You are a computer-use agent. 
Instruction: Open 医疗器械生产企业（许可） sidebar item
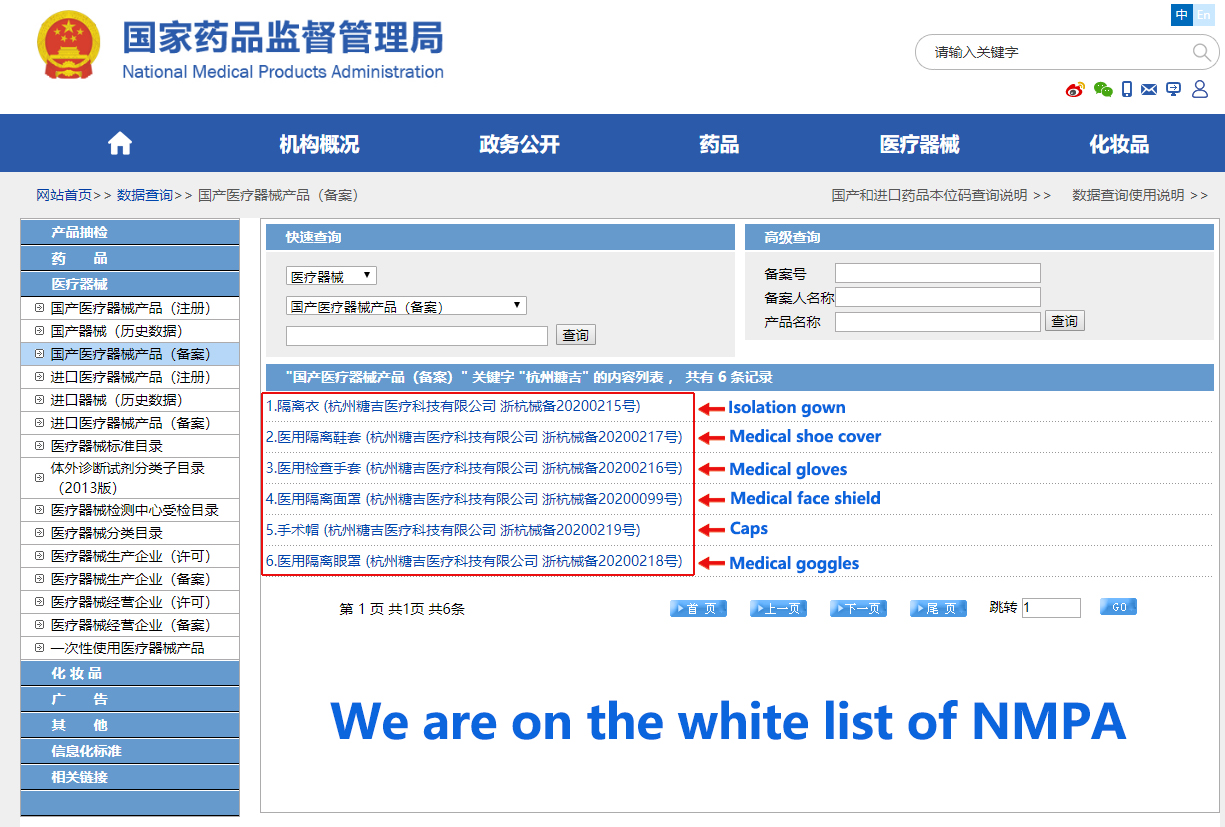(130, 555)
